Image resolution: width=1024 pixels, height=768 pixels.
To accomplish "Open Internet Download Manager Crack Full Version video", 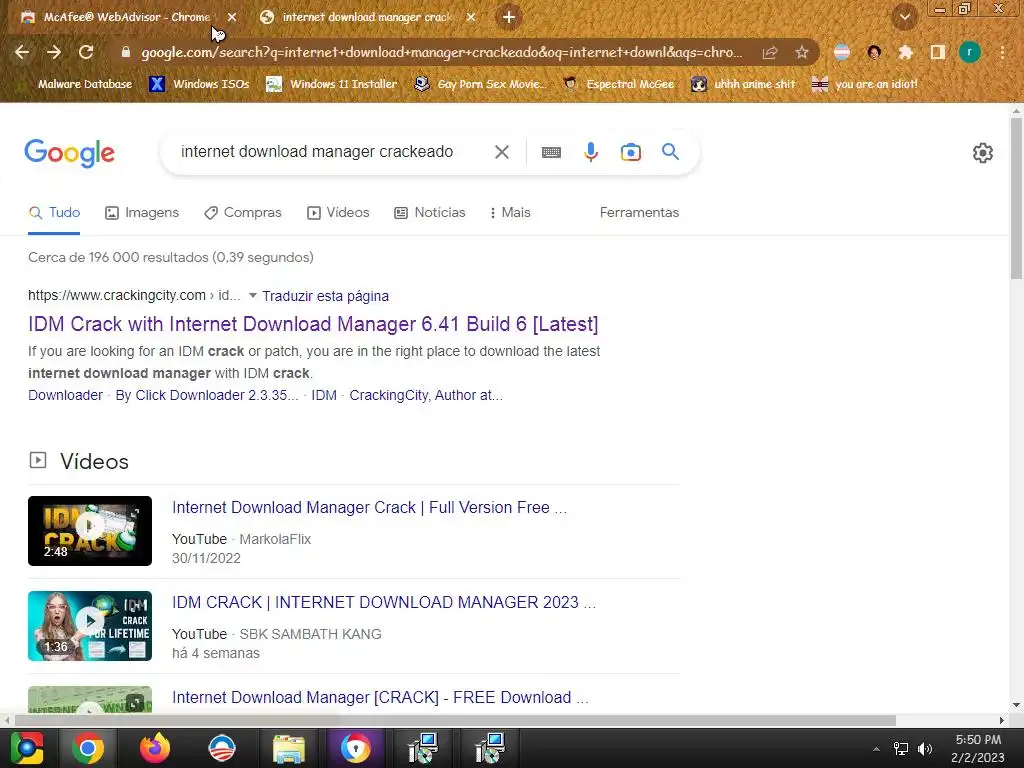I will (x=370, y=507).
